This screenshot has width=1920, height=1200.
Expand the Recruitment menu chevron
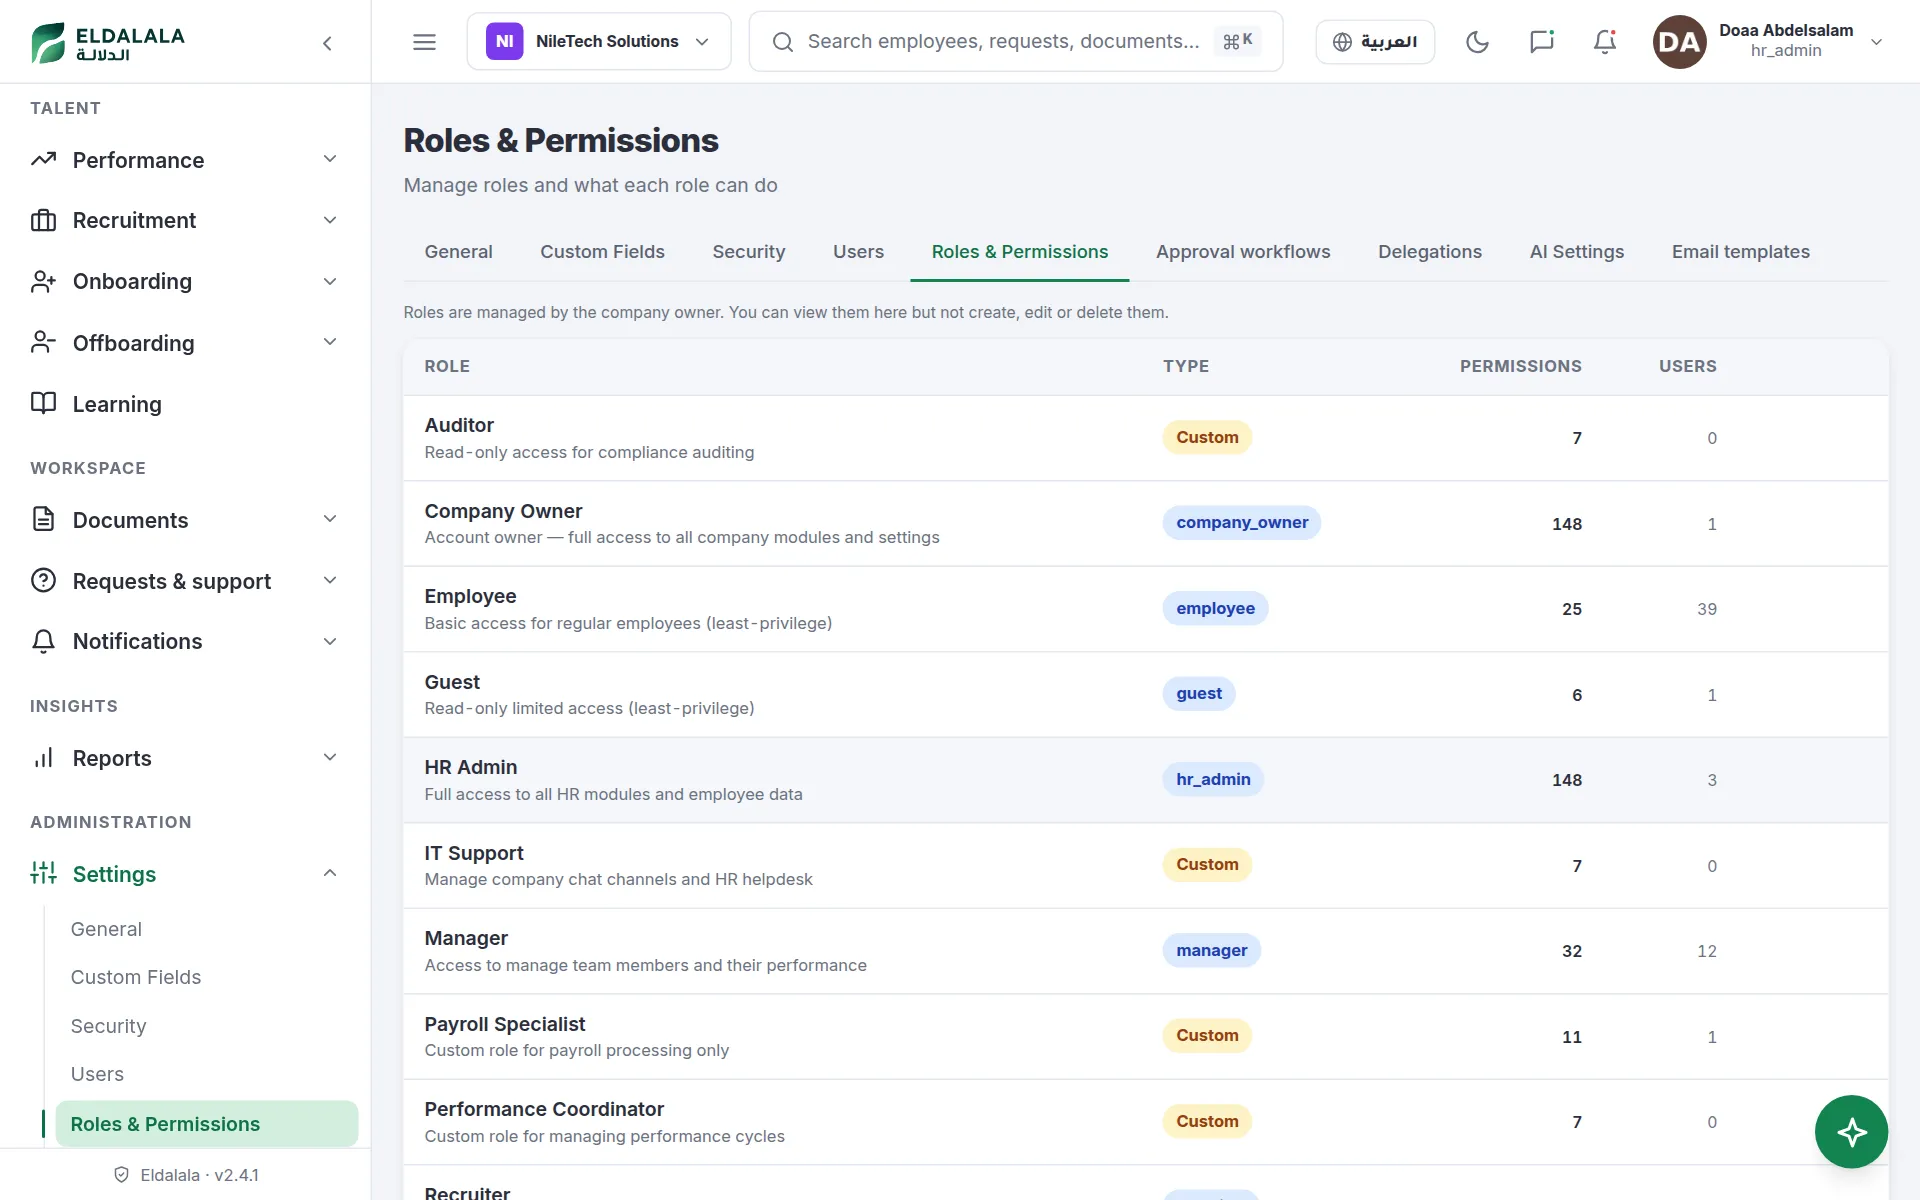[x=330, y=220]
